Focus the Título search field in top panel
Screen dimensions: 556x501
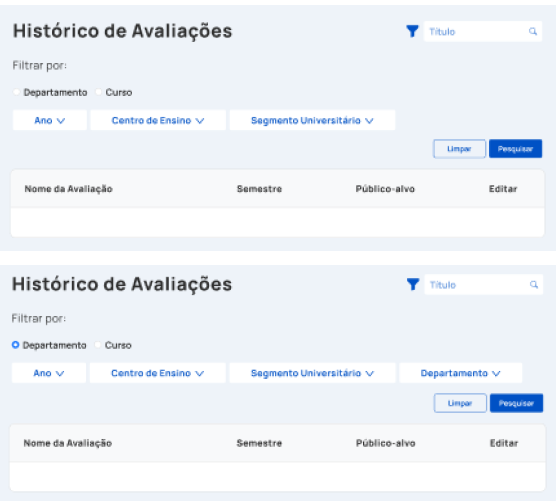pyautogui.click(x=483, y=32)
